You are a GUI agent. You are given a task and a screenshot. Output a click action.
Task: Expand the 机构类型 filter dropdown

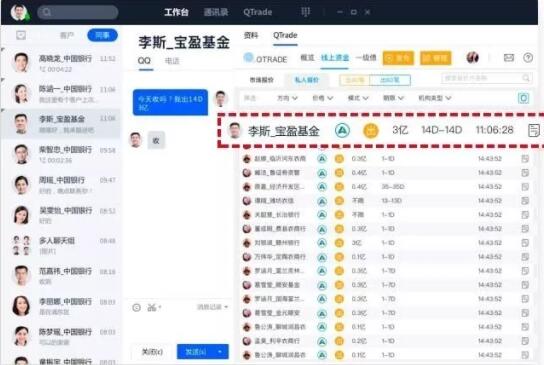click(x=435, y=98)
